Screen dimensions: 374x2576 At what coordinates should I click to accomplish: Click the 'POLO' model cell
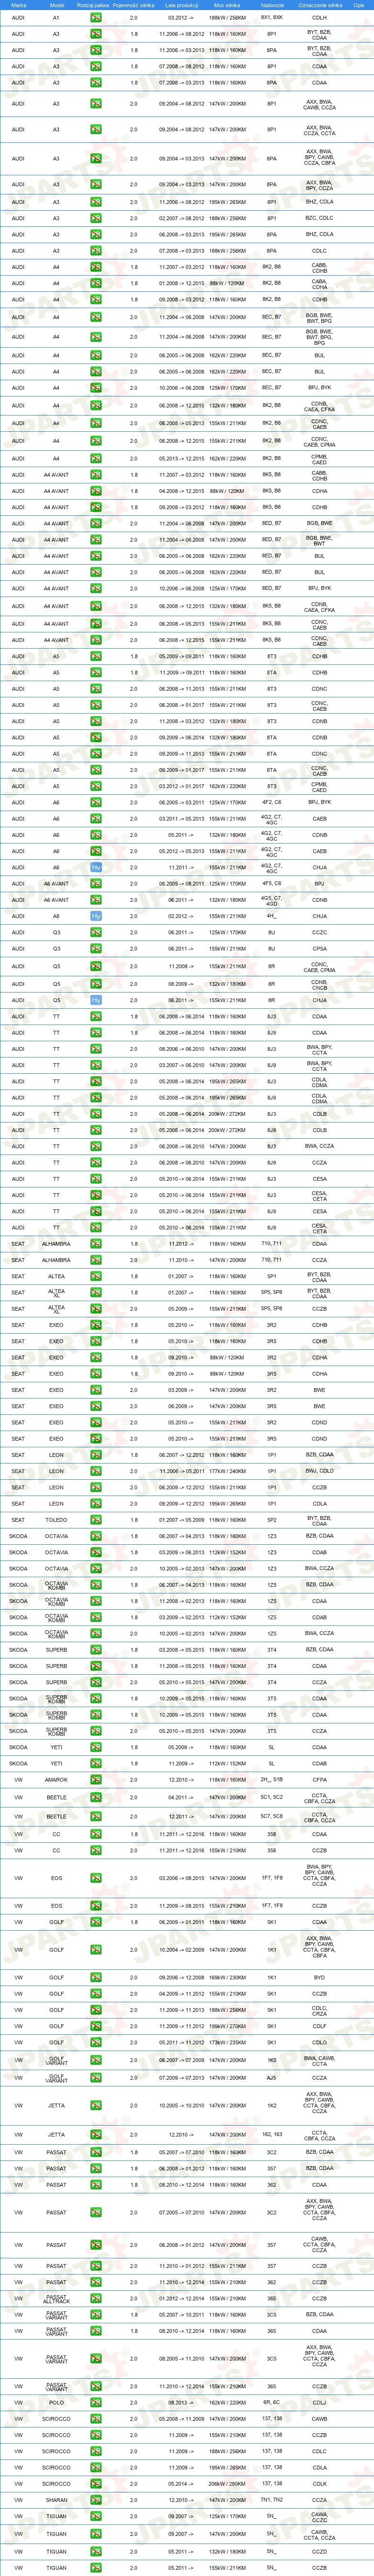56,2403
